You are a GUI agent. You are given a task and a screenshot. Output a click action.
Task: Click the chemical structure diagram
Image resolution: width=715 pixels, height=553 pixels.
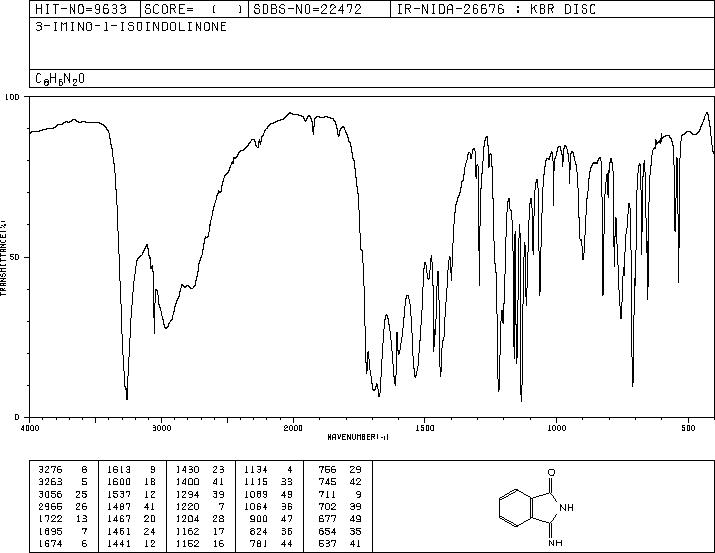point(537,507)
